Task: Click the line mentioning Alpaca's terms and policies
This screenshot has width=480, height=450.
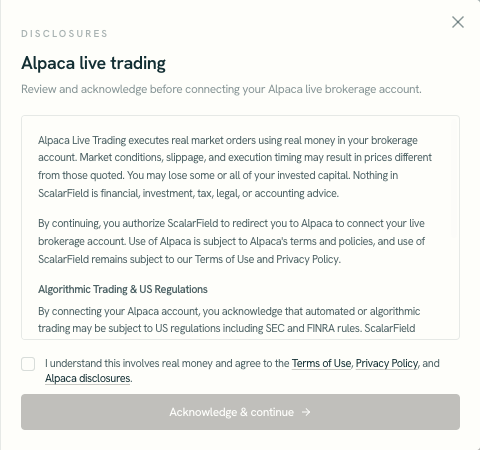Action: pyautogui.click(x=231, y=241)
